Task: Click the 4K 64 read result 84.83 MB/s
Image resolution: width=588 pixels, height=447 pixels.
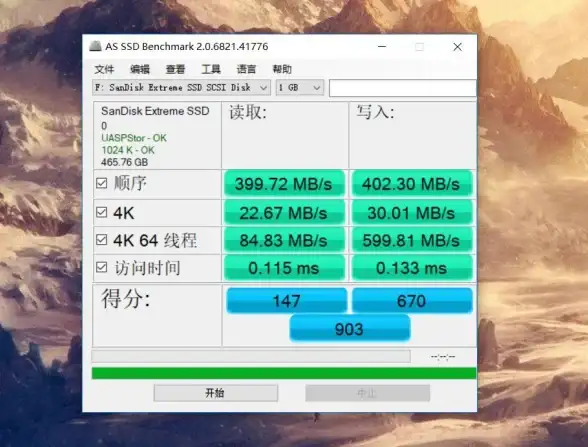Action: pyautogui.click(x=284, y=240)
